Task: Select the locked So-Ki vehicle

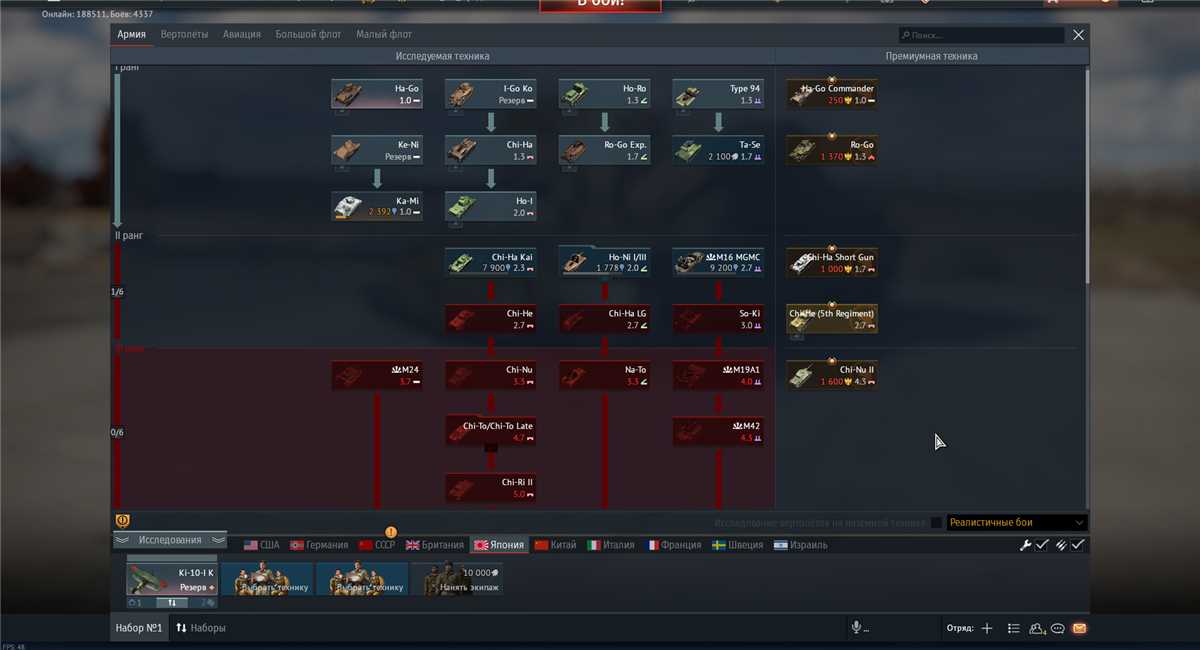Action: click(719, 319)
